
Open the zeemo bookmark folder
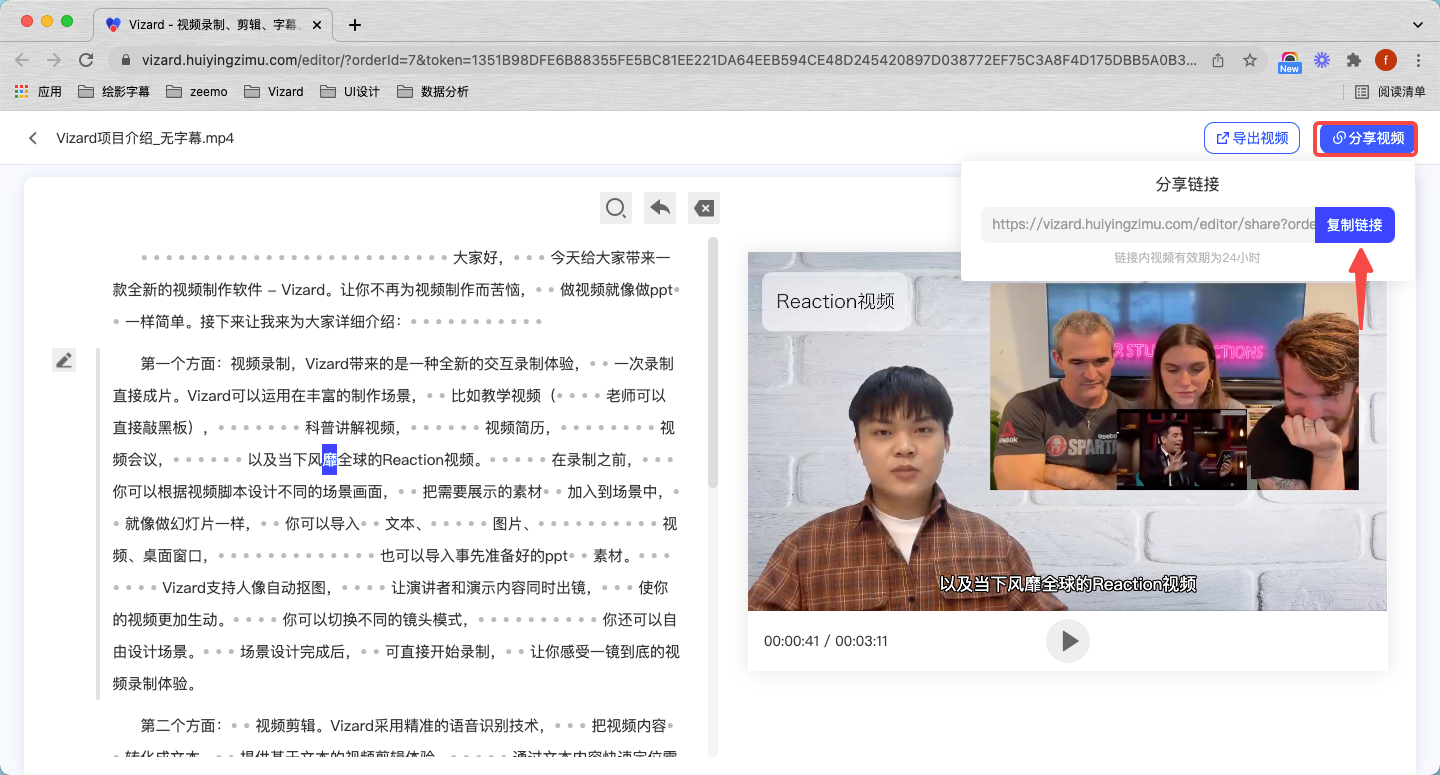click(197, 92)
